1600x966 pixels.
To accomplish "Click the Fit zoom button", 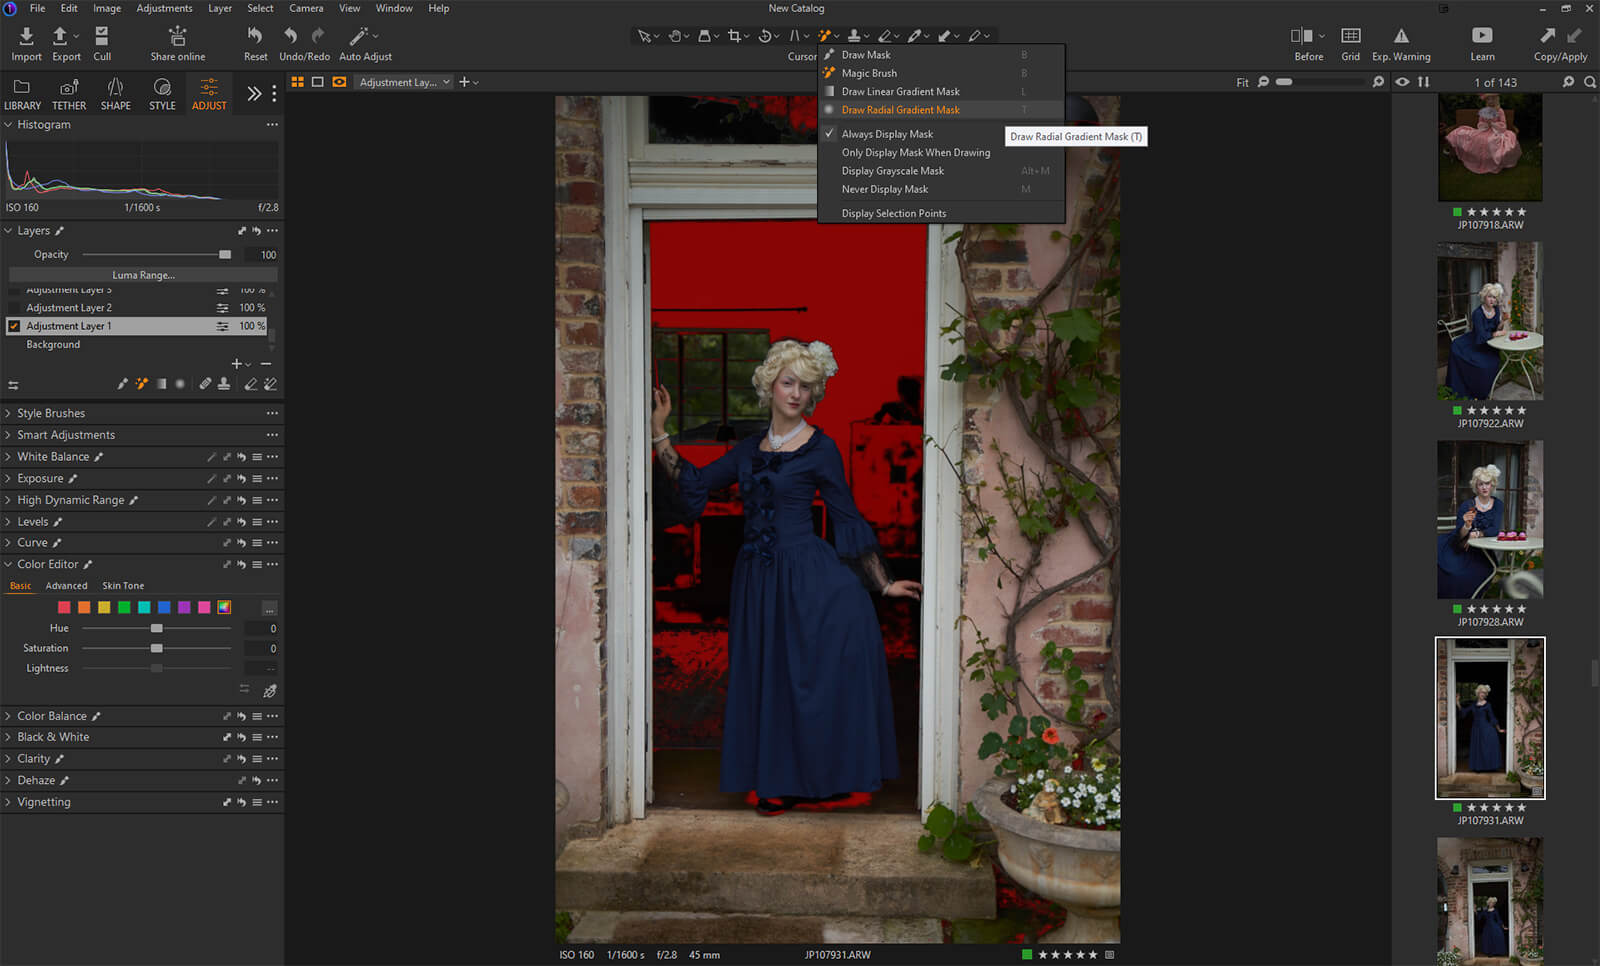I will 1242,83.
